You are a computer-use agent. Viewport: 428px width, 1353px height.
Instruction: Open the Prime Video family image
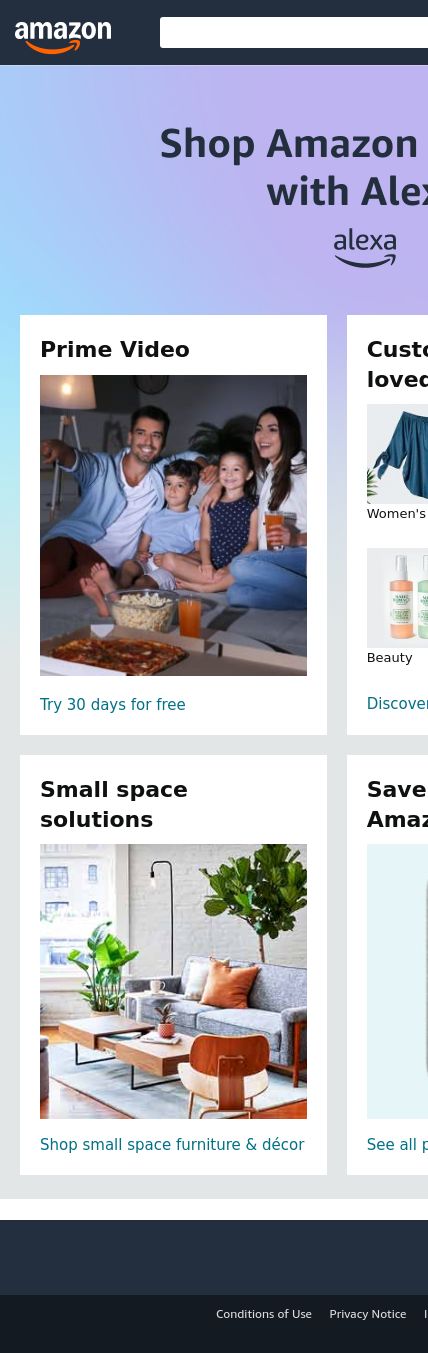click(173, 525)
